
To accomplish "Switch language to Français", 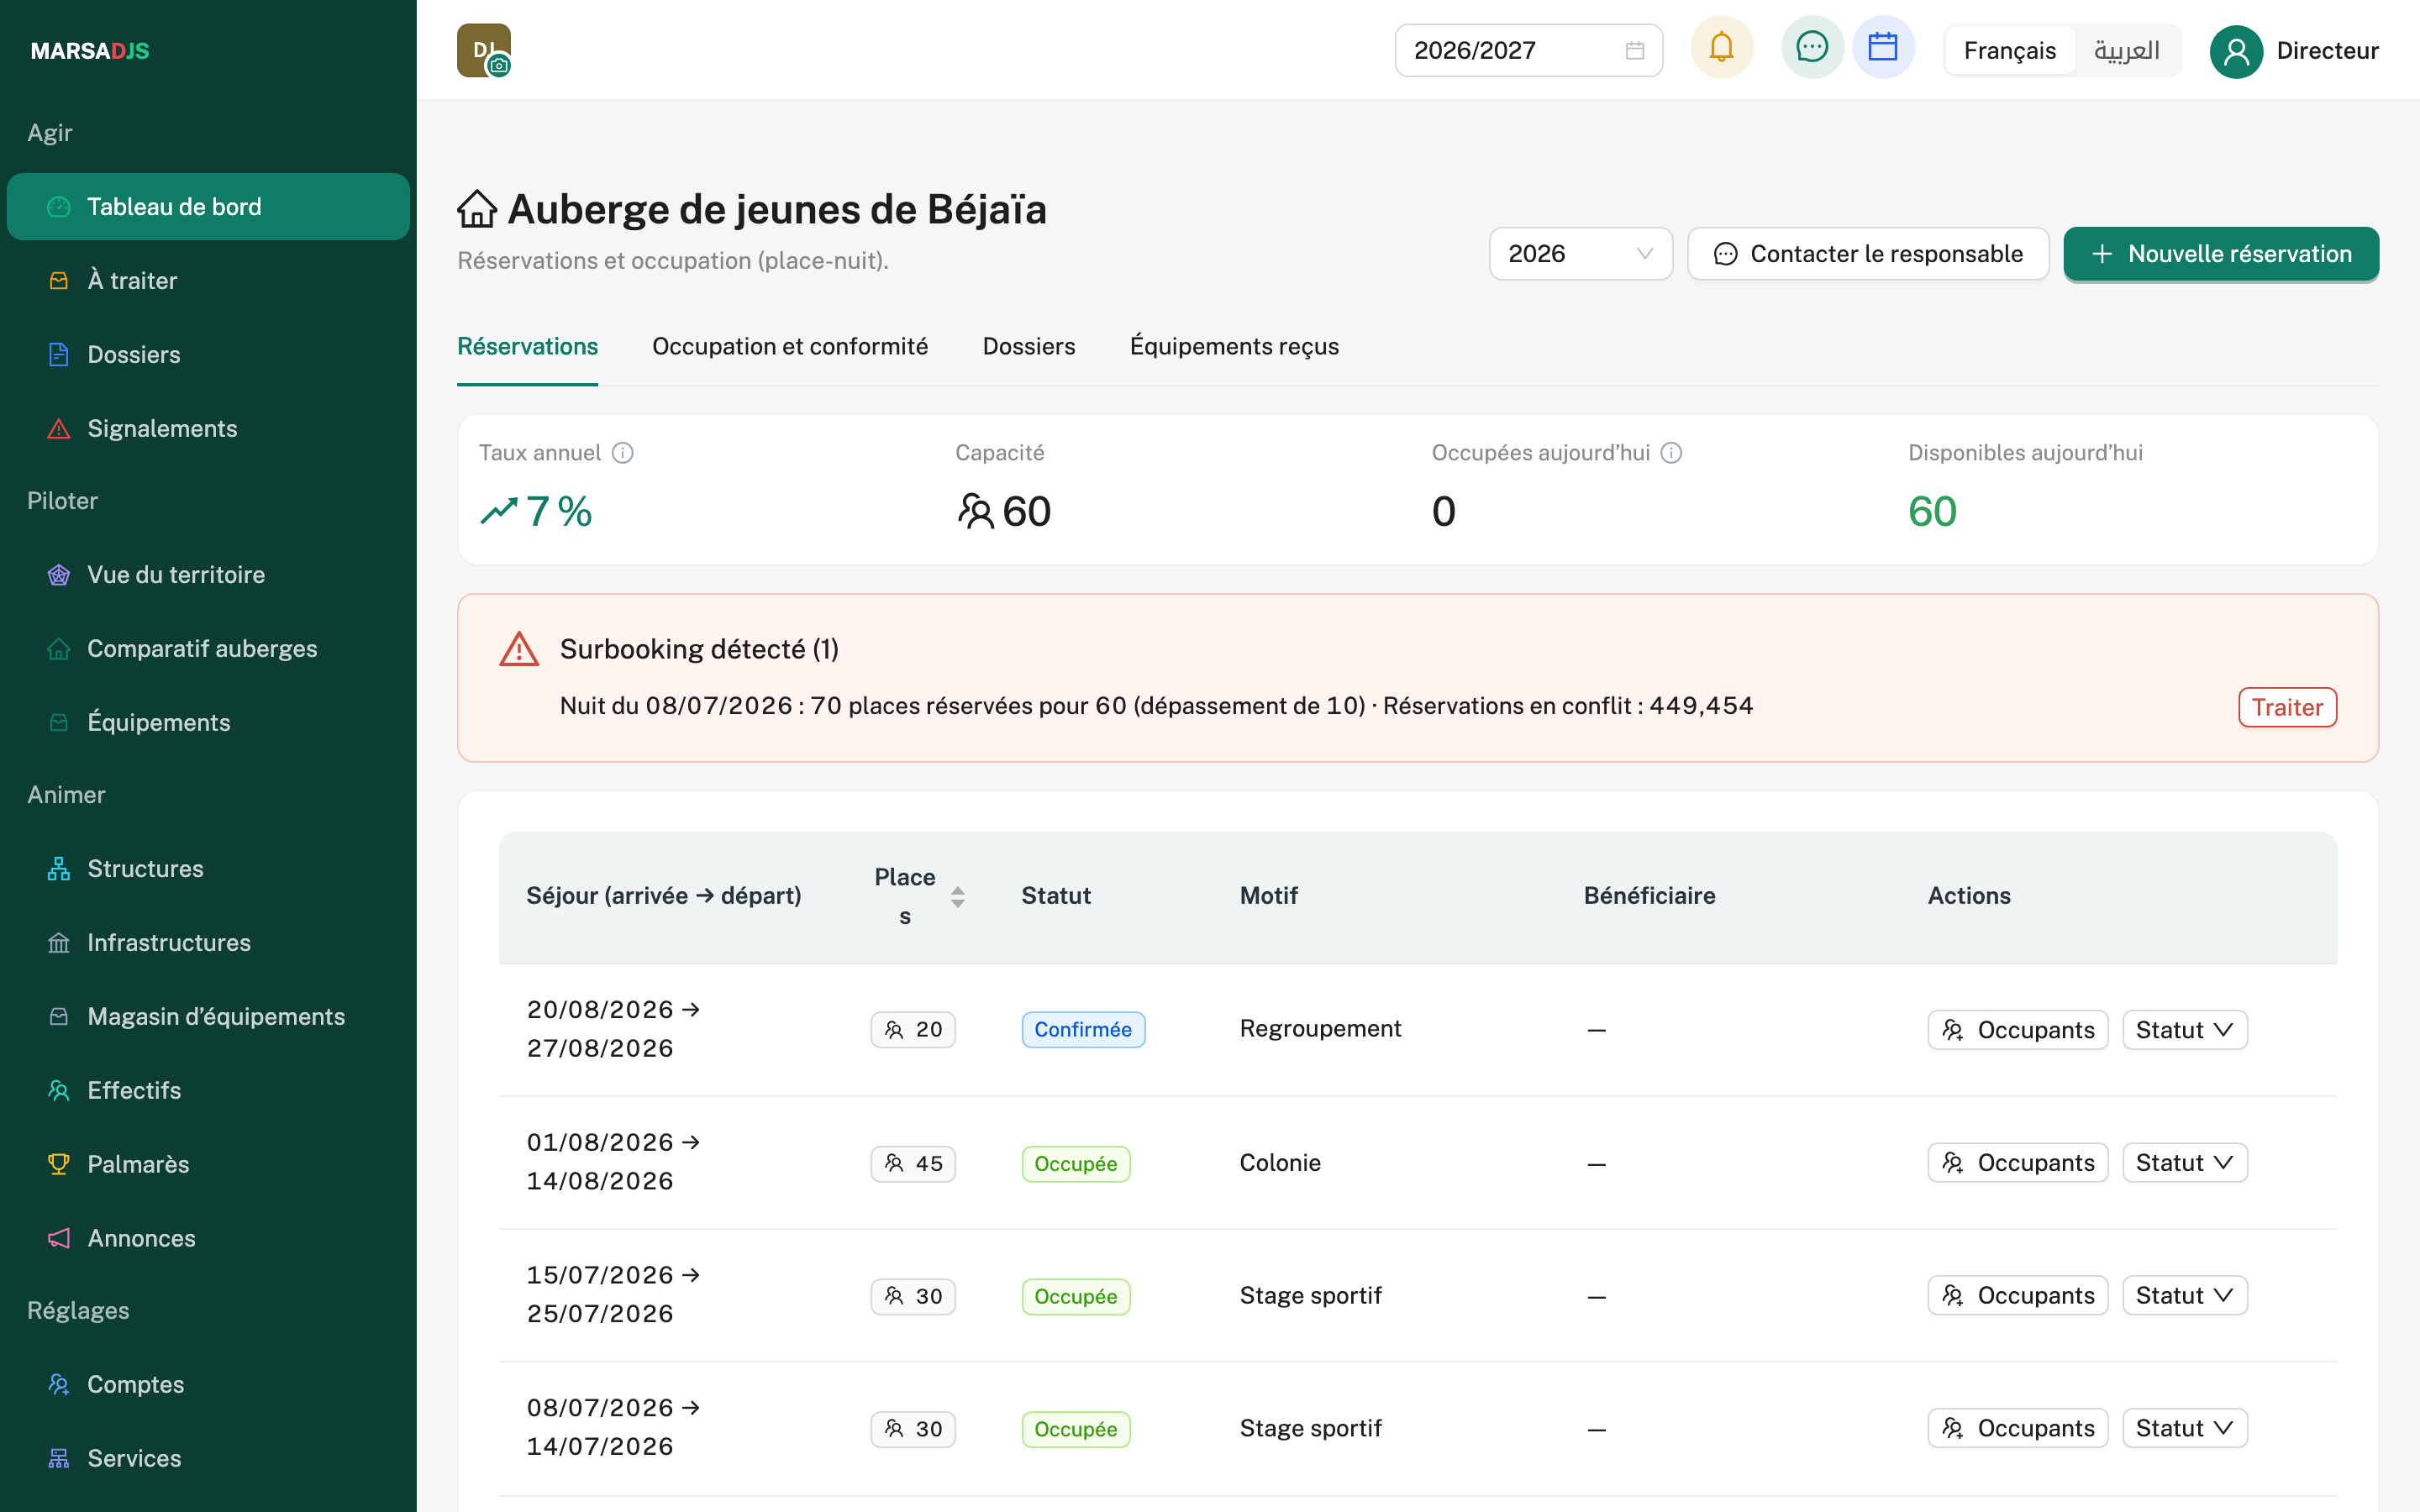I will tap(2010, 50).
